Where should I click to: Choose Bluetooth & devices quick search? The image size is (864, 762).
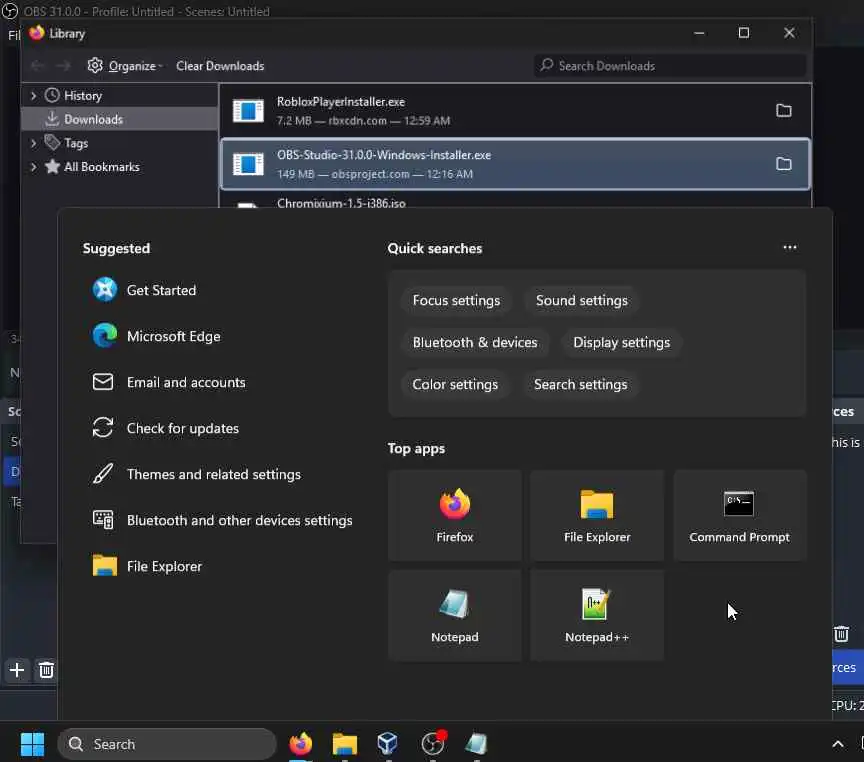(475, 342)
